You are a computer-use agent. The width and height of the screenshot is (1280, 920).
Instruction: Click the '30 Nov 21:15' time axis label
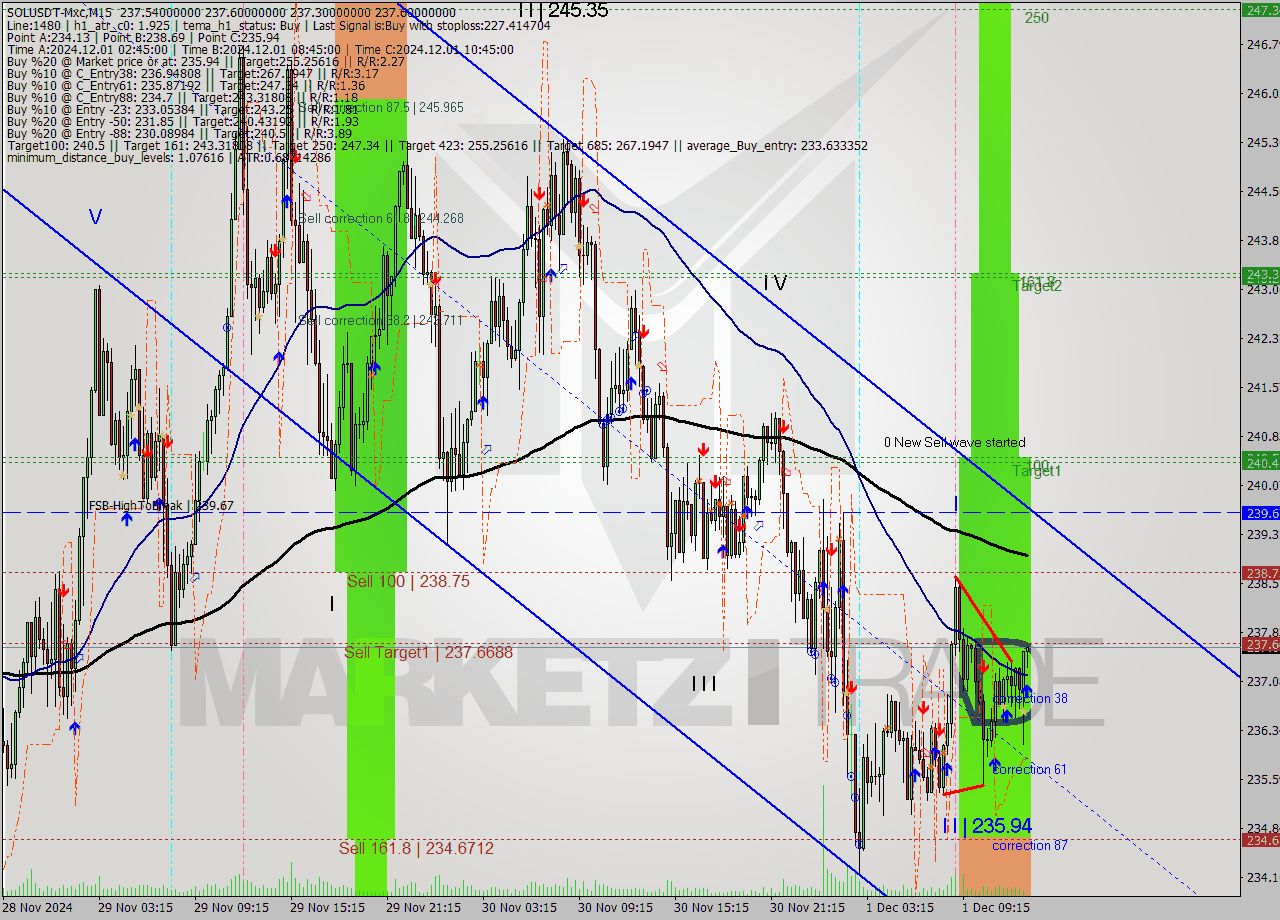[x=807, y=908]
